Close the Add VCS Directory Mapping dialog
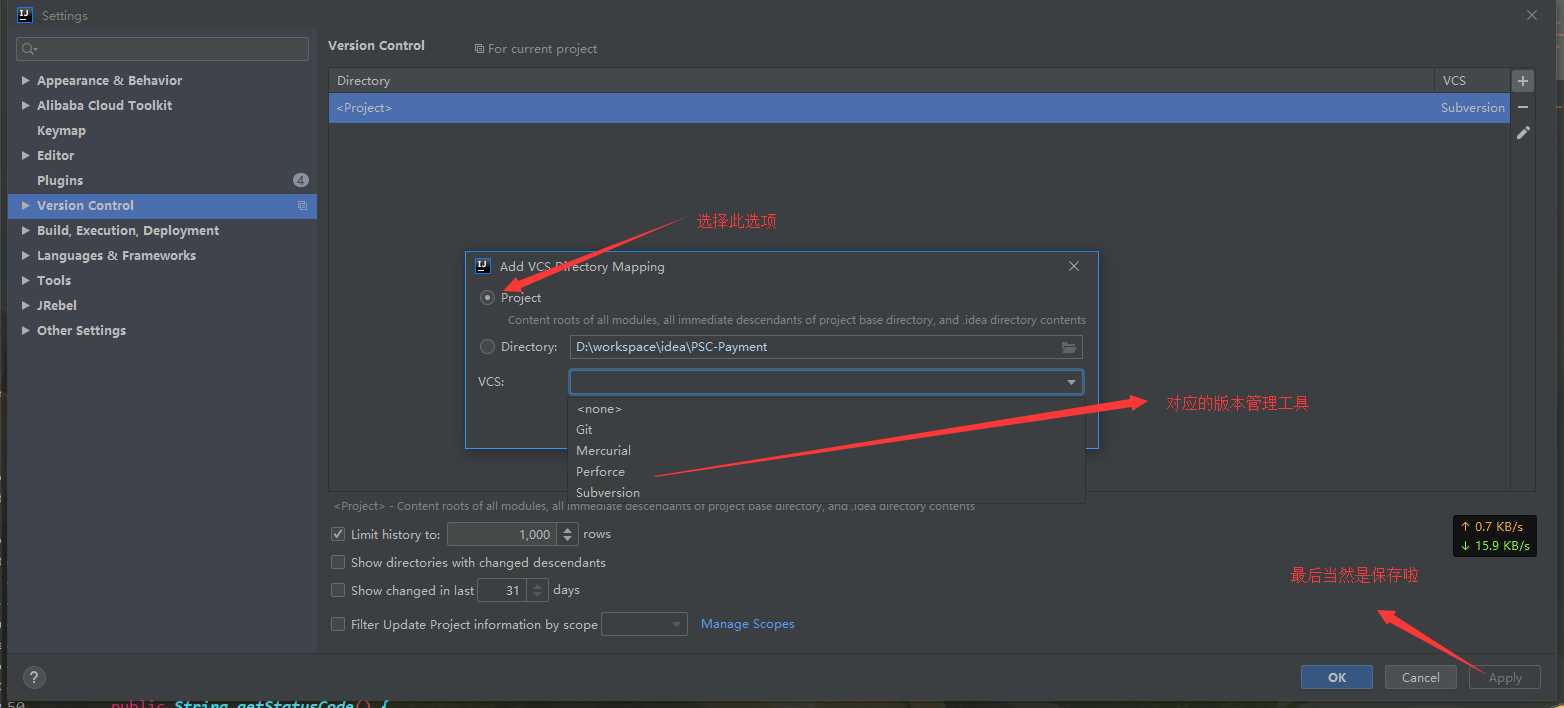 pos(1074,266)
